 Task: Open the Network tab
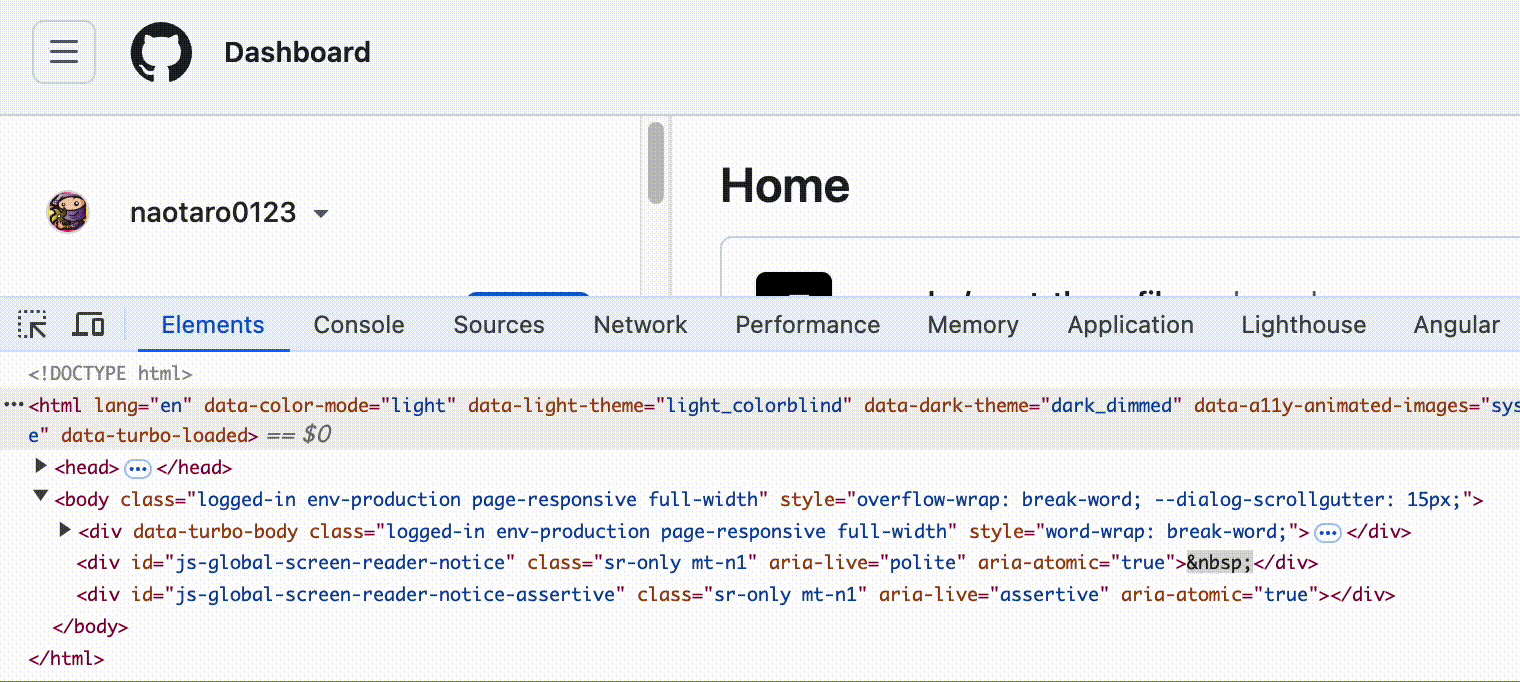[x=640, y=325]
